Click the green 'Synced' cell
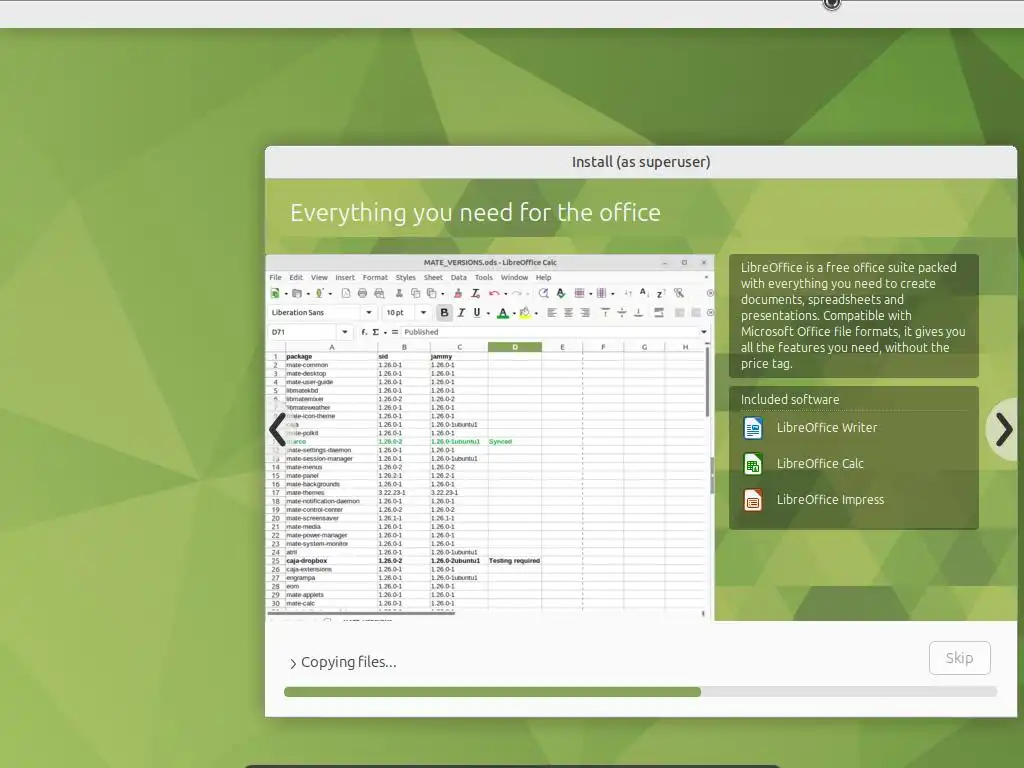Viewport: 1024px width, 768px height. coord(515,442)
